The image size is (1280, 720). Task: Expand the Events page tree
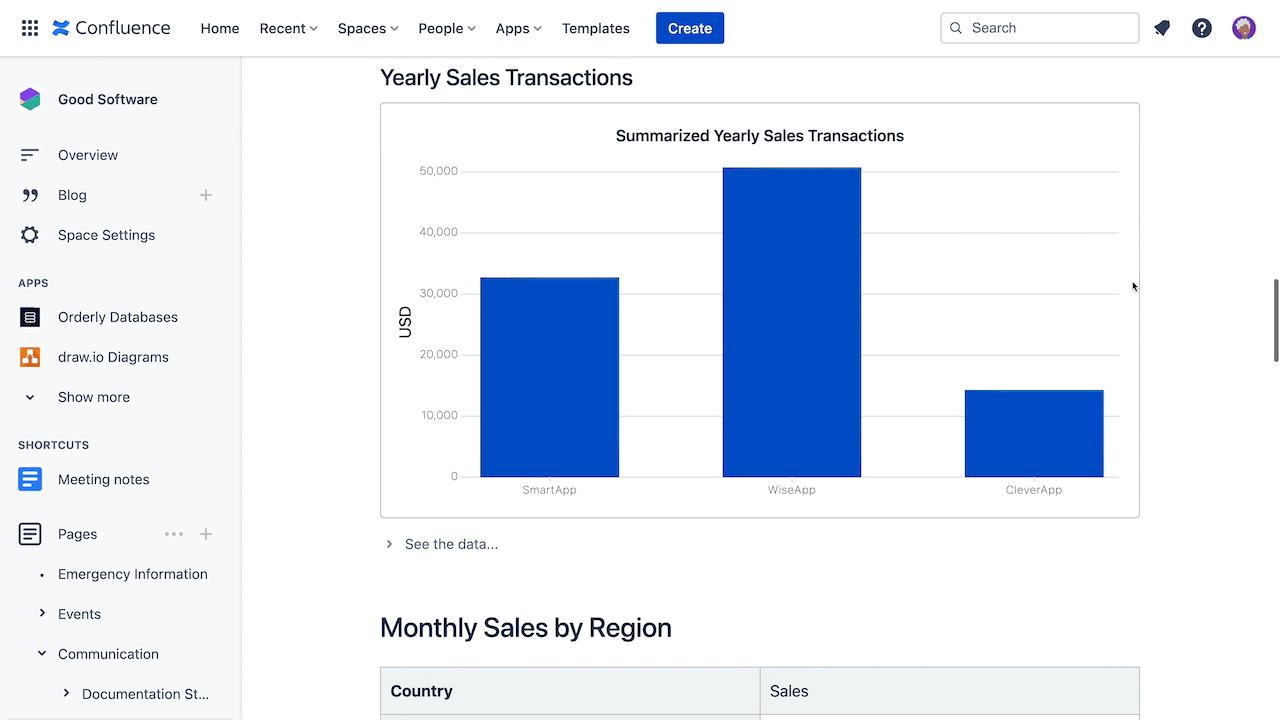(x=42, y=613)
